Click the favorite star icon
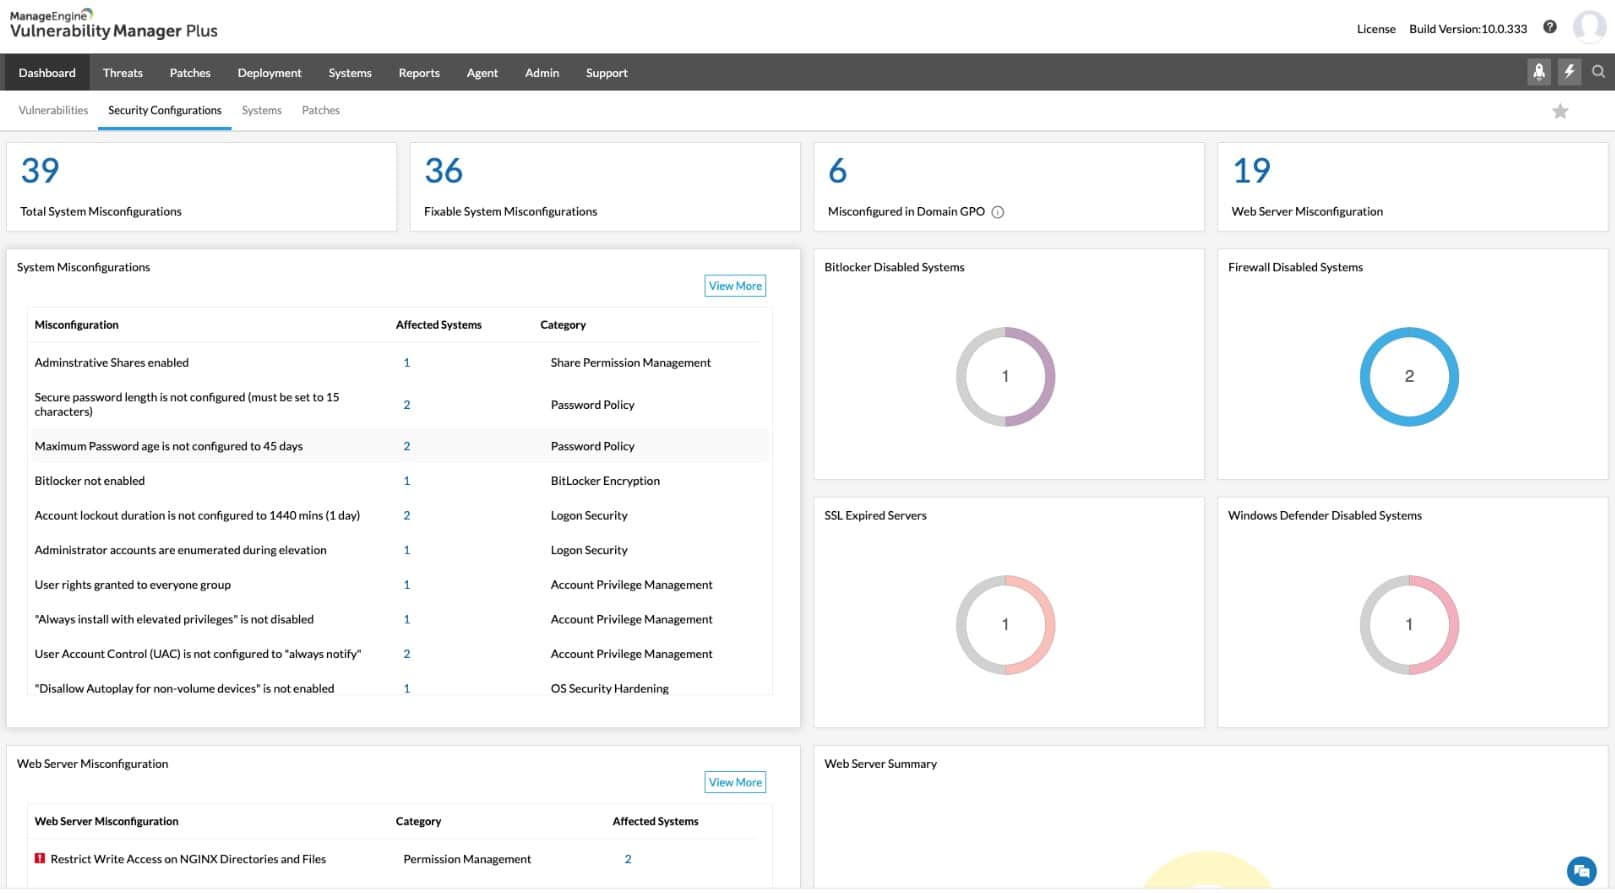 [x=1559, y=111]
